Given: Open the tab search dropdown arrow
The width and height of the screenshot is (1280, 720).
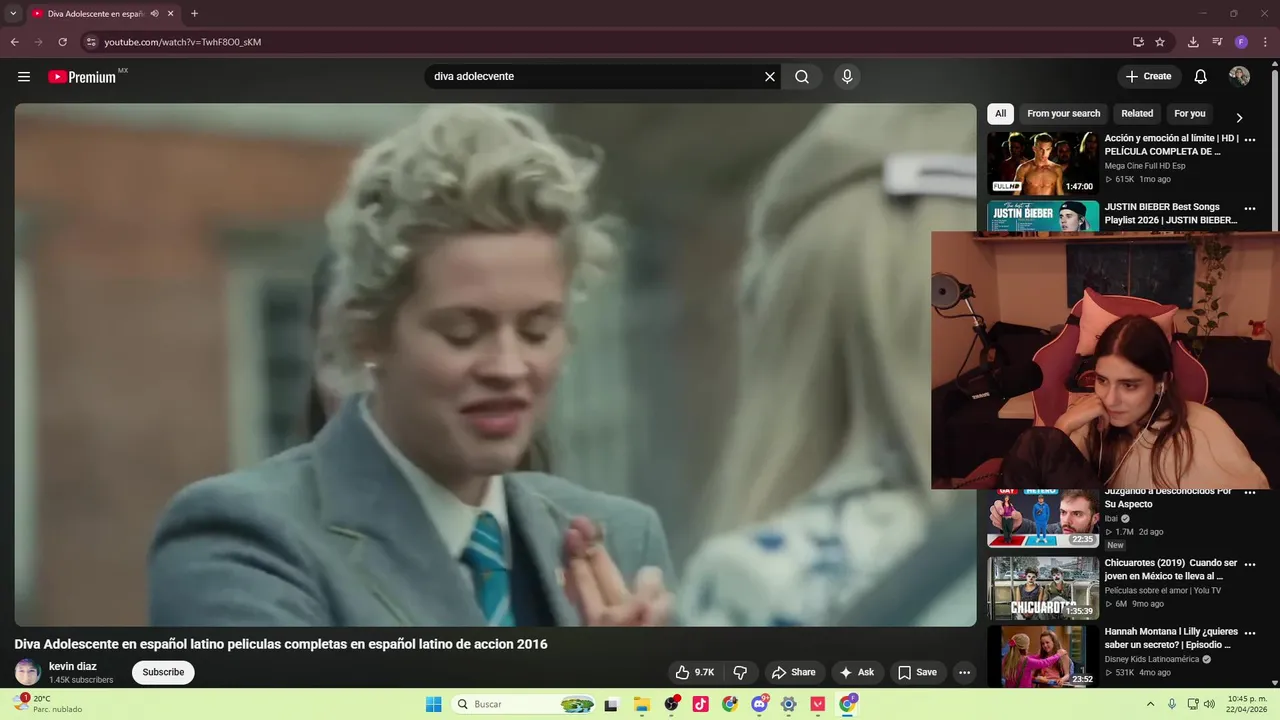Looking at the screenshot, I should click(13, 14).
